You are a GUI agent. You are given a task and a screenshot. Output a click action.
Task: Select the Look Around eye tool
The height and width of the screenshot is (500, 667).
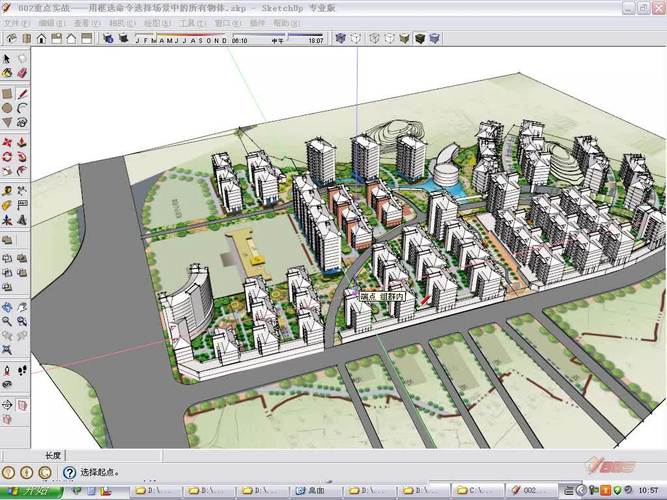point(7,385)
